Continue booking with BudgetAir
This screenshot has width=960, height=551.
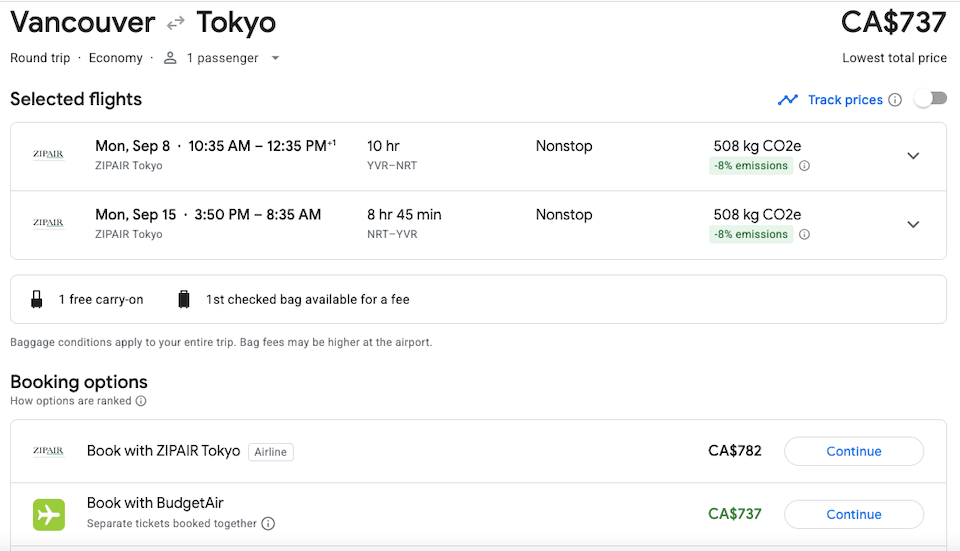(853, 514)
